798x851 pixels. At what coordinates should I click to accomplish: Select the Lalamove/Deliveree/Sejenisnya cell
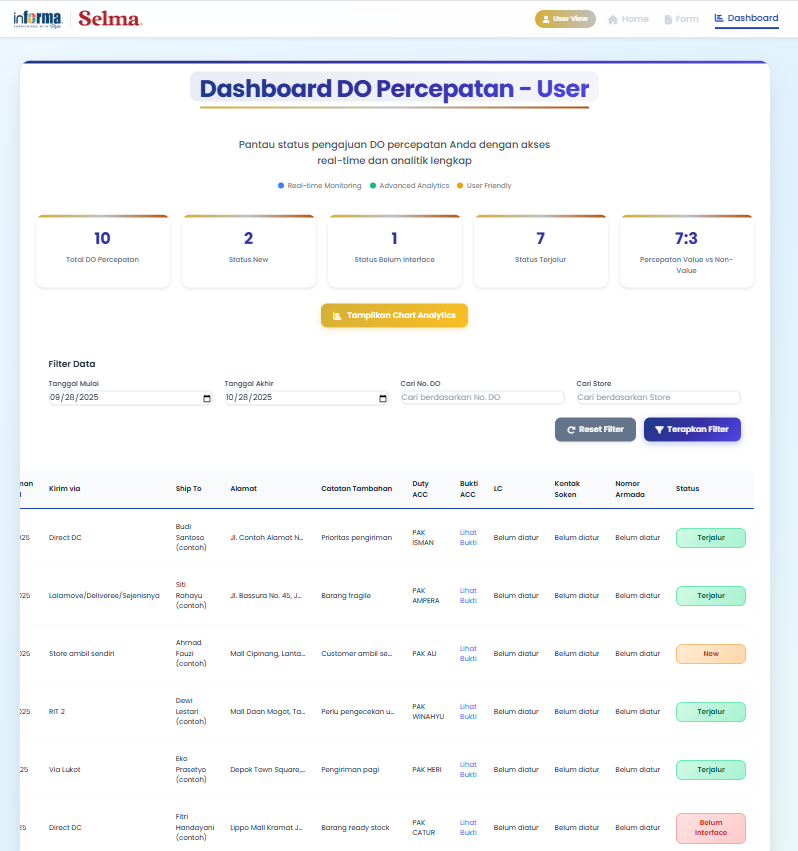(x=104, y=595)
